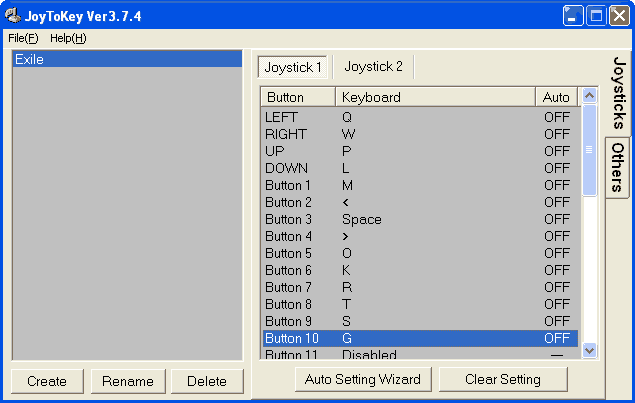Click the Clear Setting button
Viewport: 635px width, 403px height.
(503, 380)
